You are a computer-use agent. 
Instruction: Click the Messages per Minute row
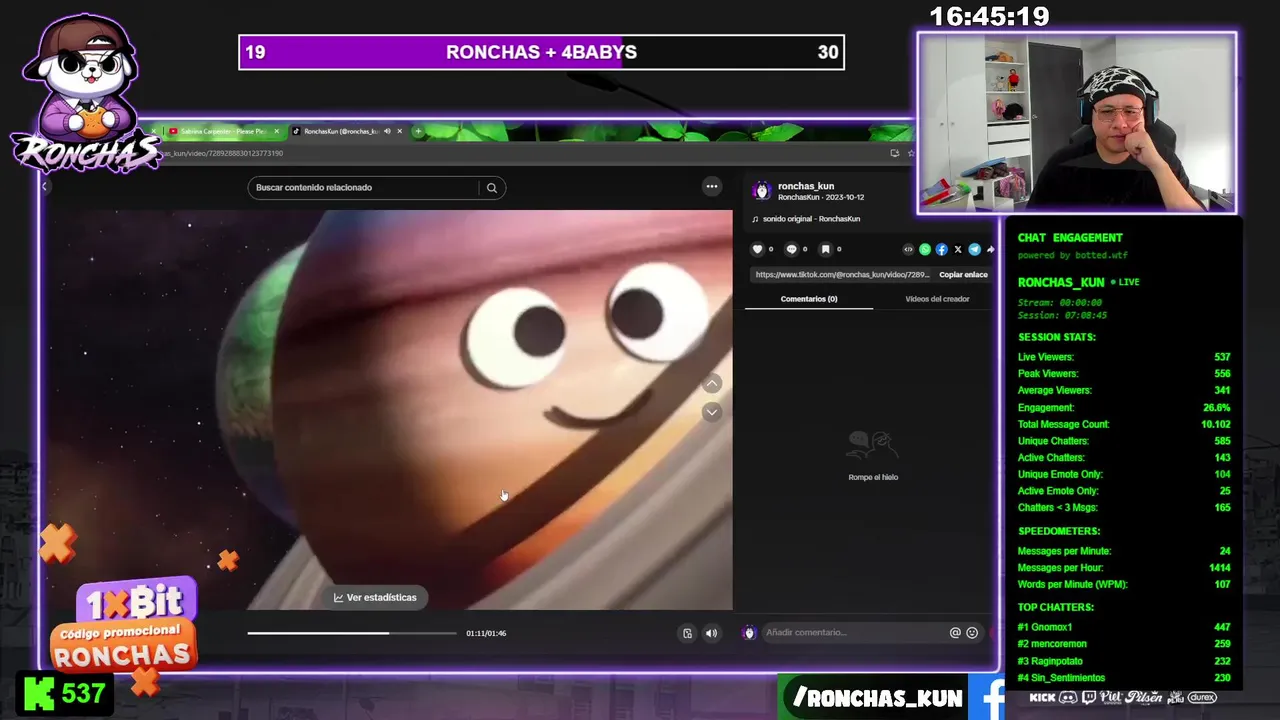point(1124,551)
